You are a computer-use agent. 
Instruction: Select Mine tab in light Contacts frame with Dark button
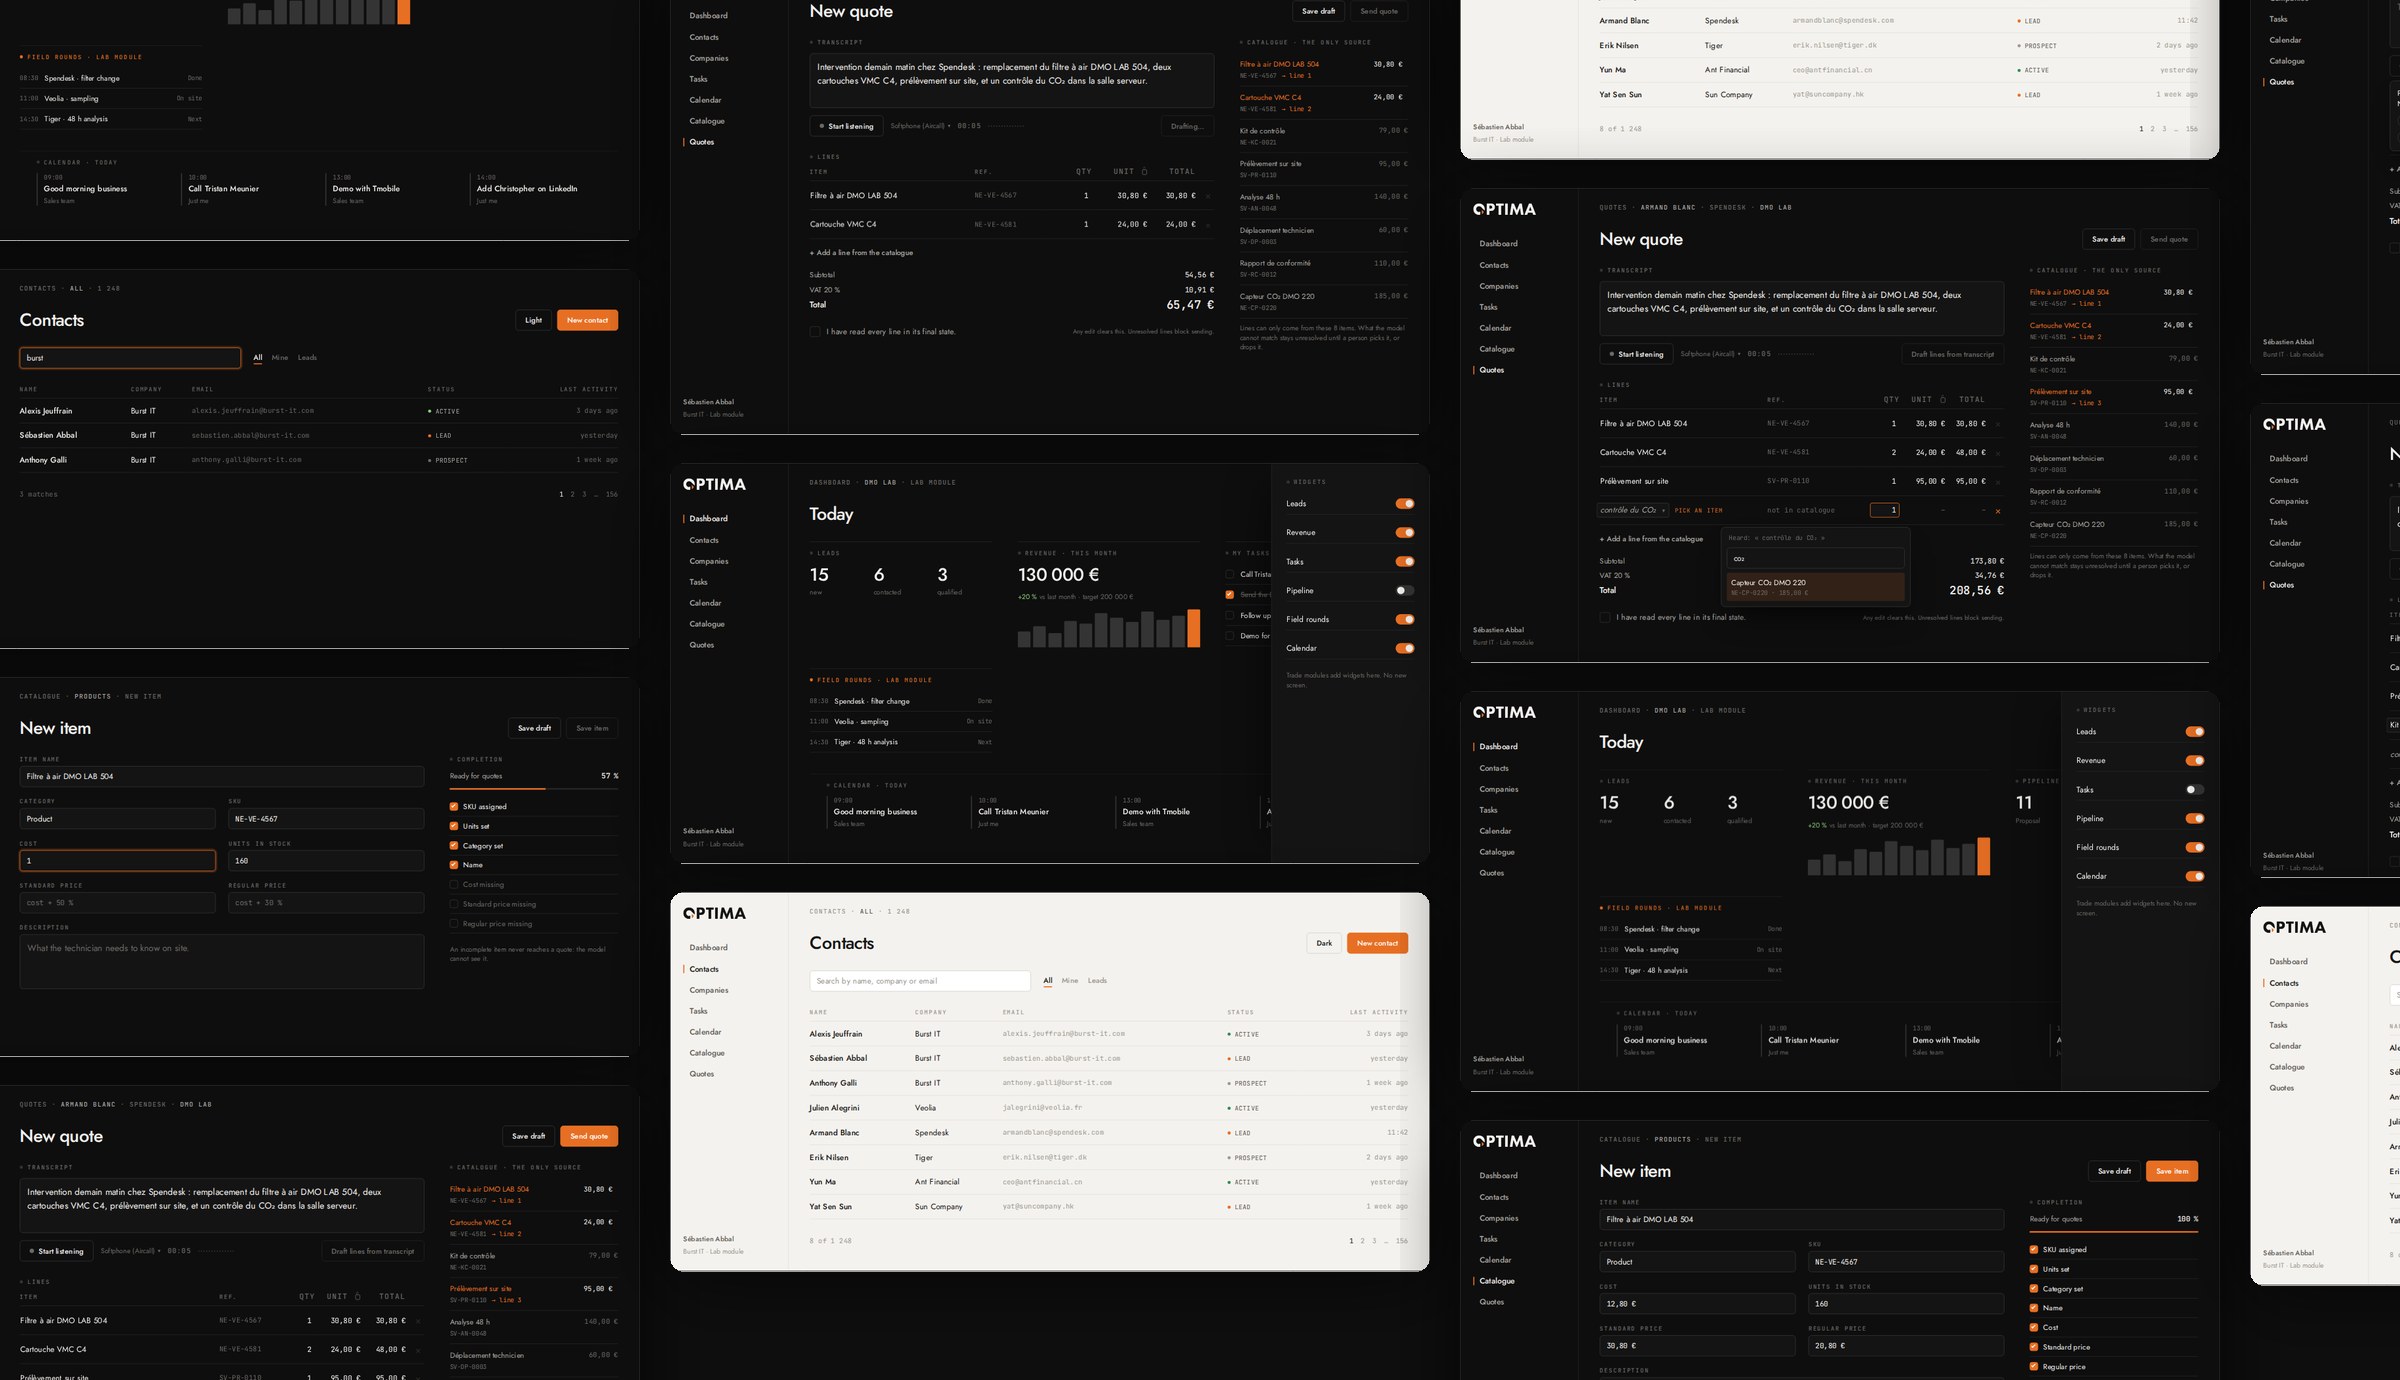coord(1070,980)
